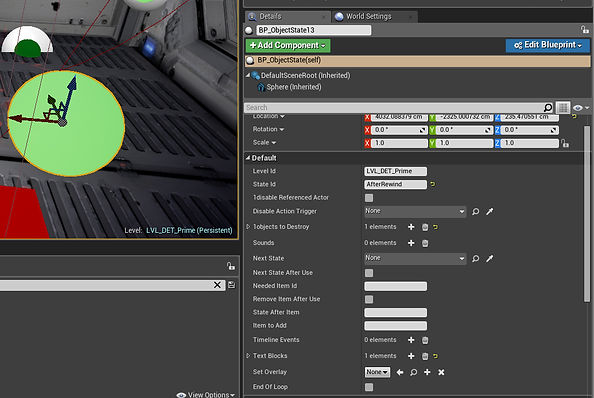Open Details view options eye dropdown
Viewport: 594px width, 398px height.
click(581, 108)
